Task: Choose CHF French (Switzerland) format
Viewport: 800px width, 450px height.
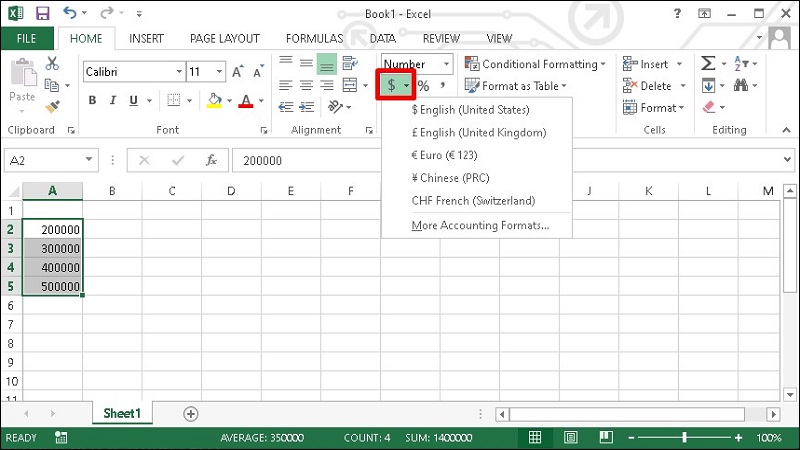Action: tap(477, 201)
